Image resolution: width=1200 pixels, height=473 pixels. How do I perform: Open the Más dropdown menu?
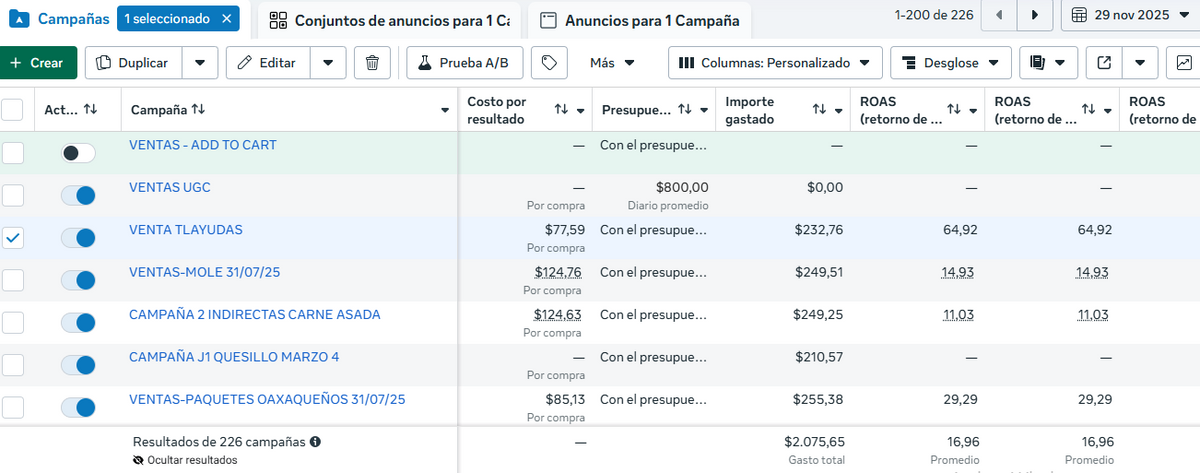[x=612, y=63]
